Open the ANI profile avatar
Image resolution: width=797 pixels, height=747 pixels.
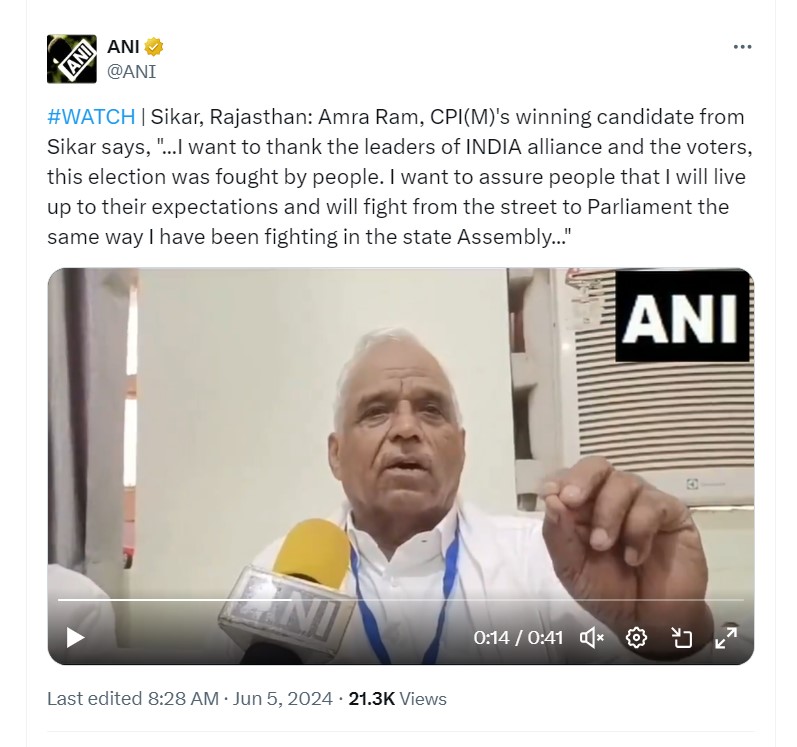(x=72, y=59)
